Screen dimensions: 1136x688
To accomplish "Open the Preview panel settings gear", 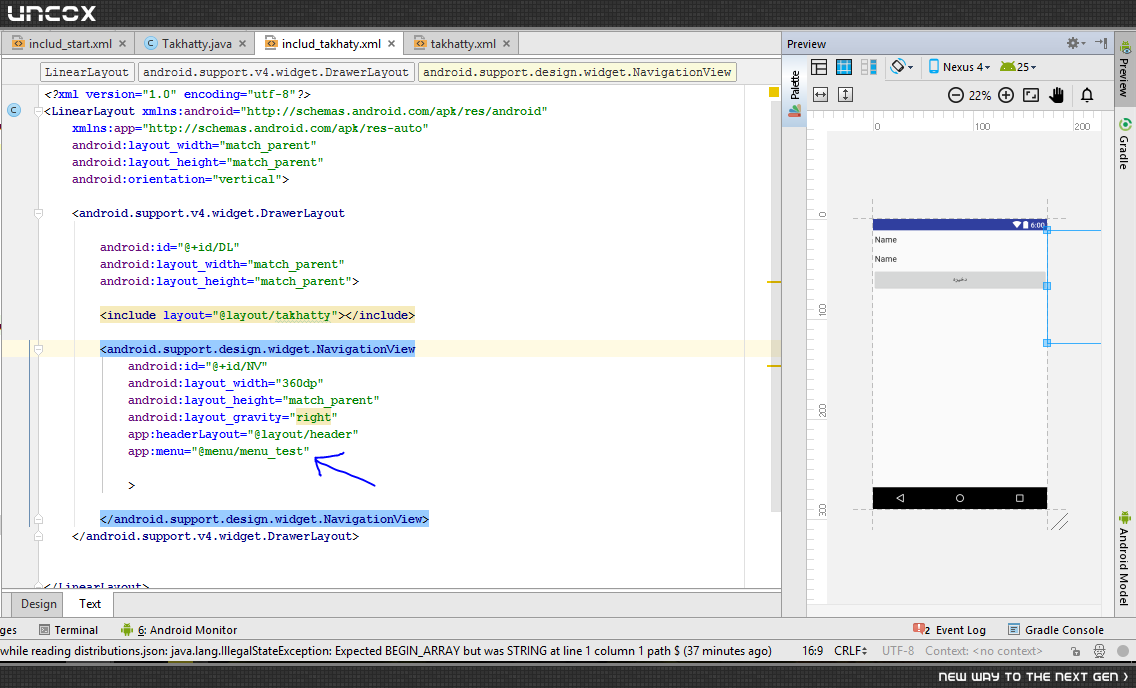I will [x=1075, y=43].
